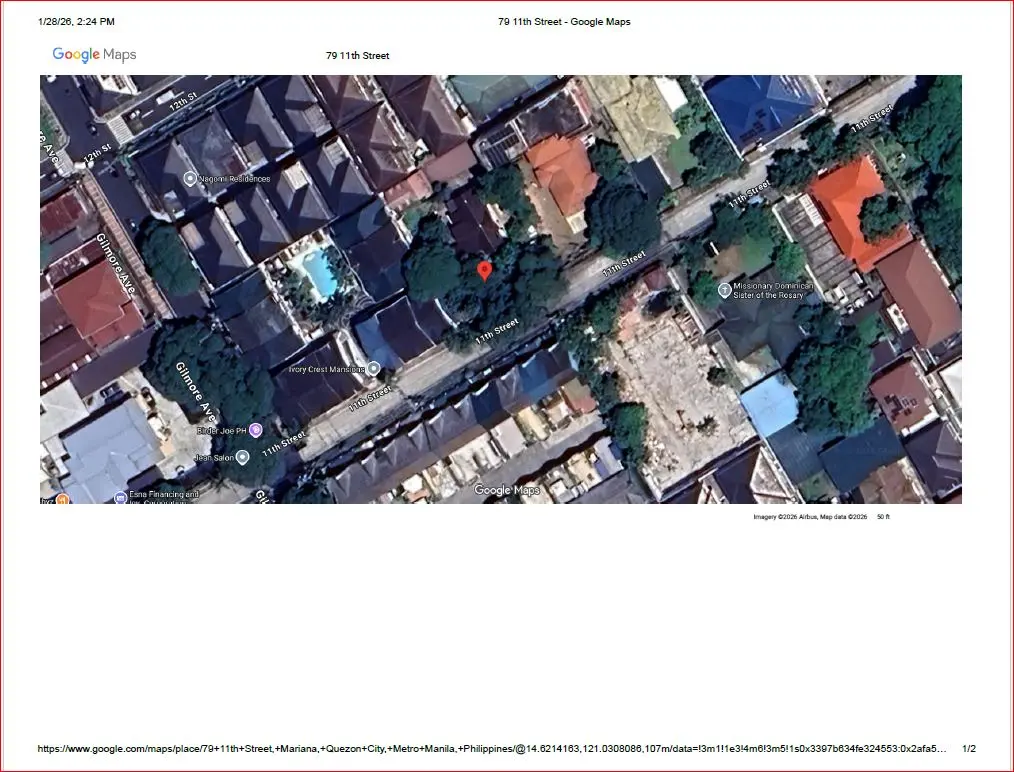
Task: Click the Esna Financing blue marker icon
Action: tap(120, 496)
